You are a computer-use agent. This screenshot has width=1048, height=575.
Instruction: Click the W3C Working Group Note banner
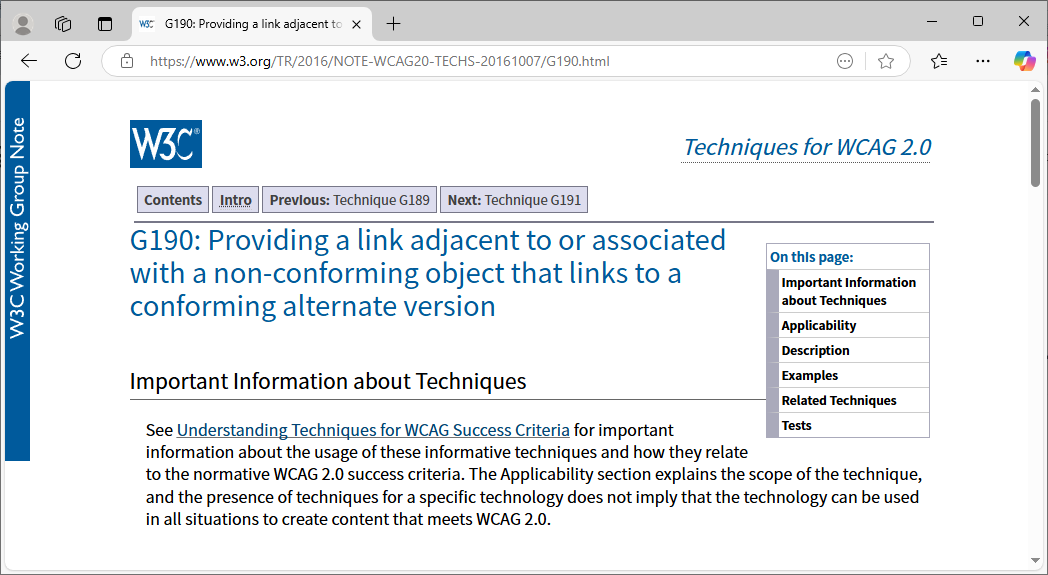(17, 271)
